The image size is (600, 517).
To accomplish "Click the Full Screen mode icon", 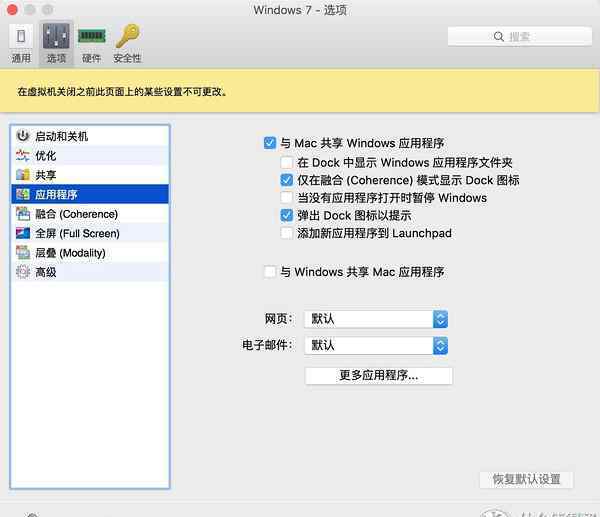I will [x=23, y=233].
